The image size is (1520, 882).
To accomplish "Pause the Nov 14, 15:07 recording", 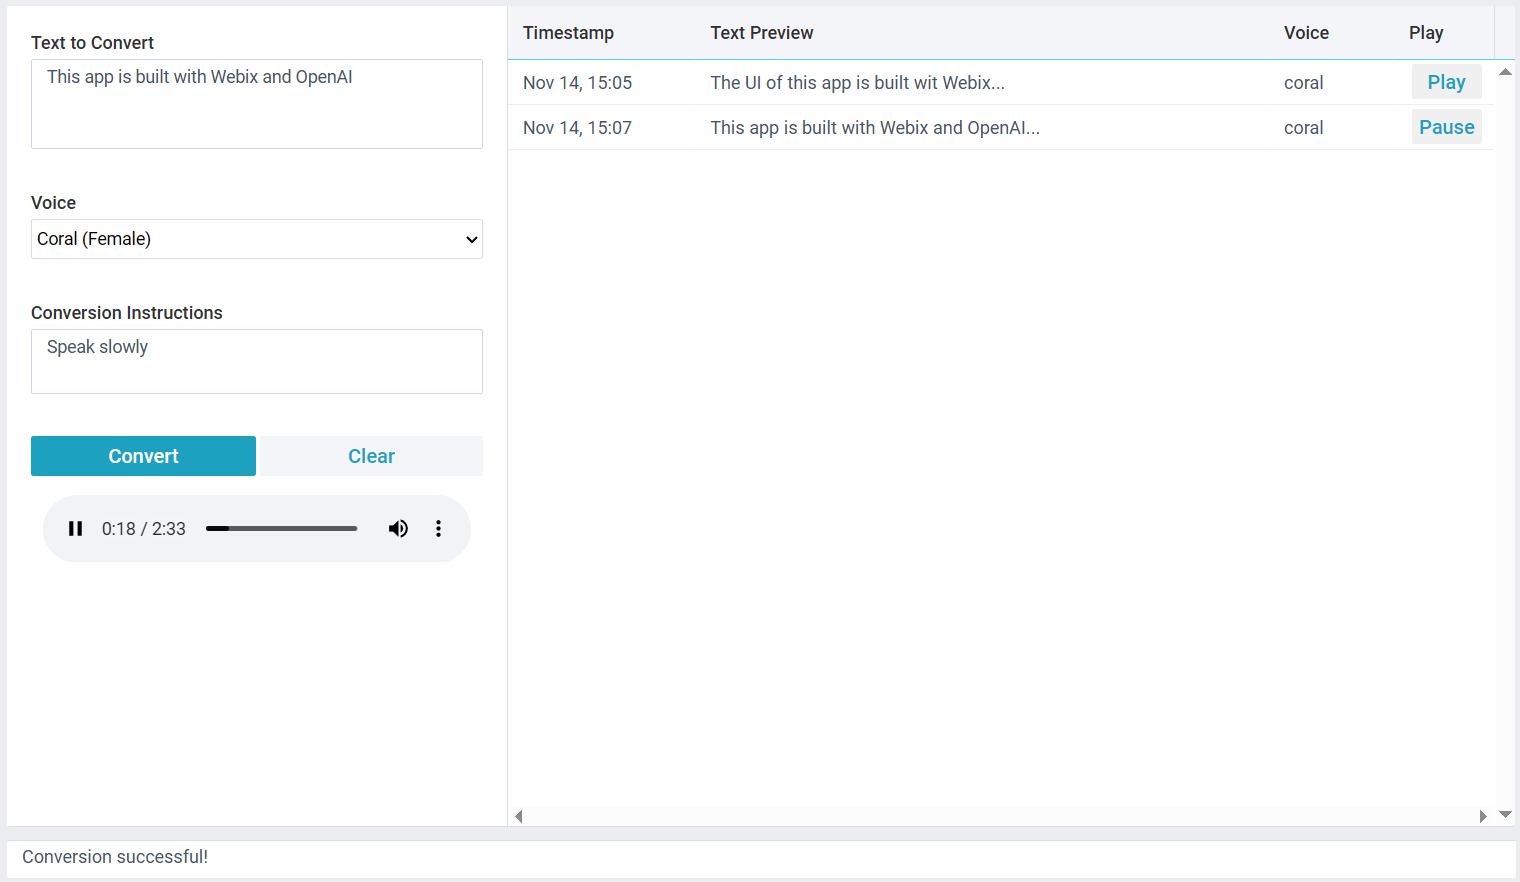I will click(x=1446, y=127).
